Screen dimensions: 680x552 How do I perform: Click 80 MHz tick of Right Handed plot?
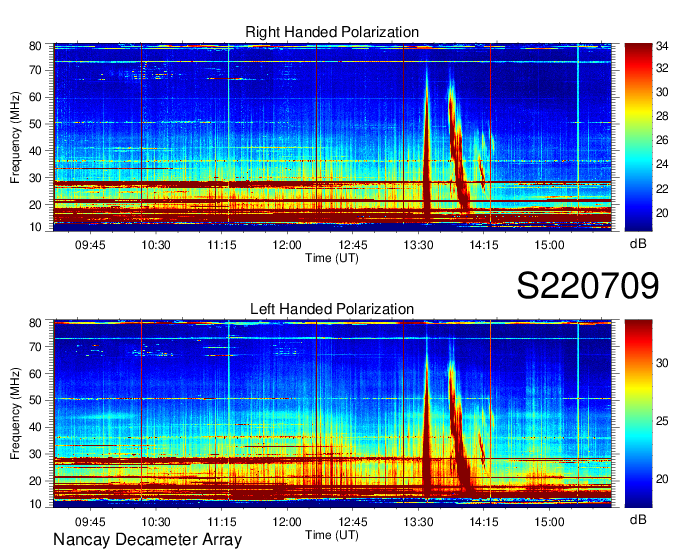(35, 46)
